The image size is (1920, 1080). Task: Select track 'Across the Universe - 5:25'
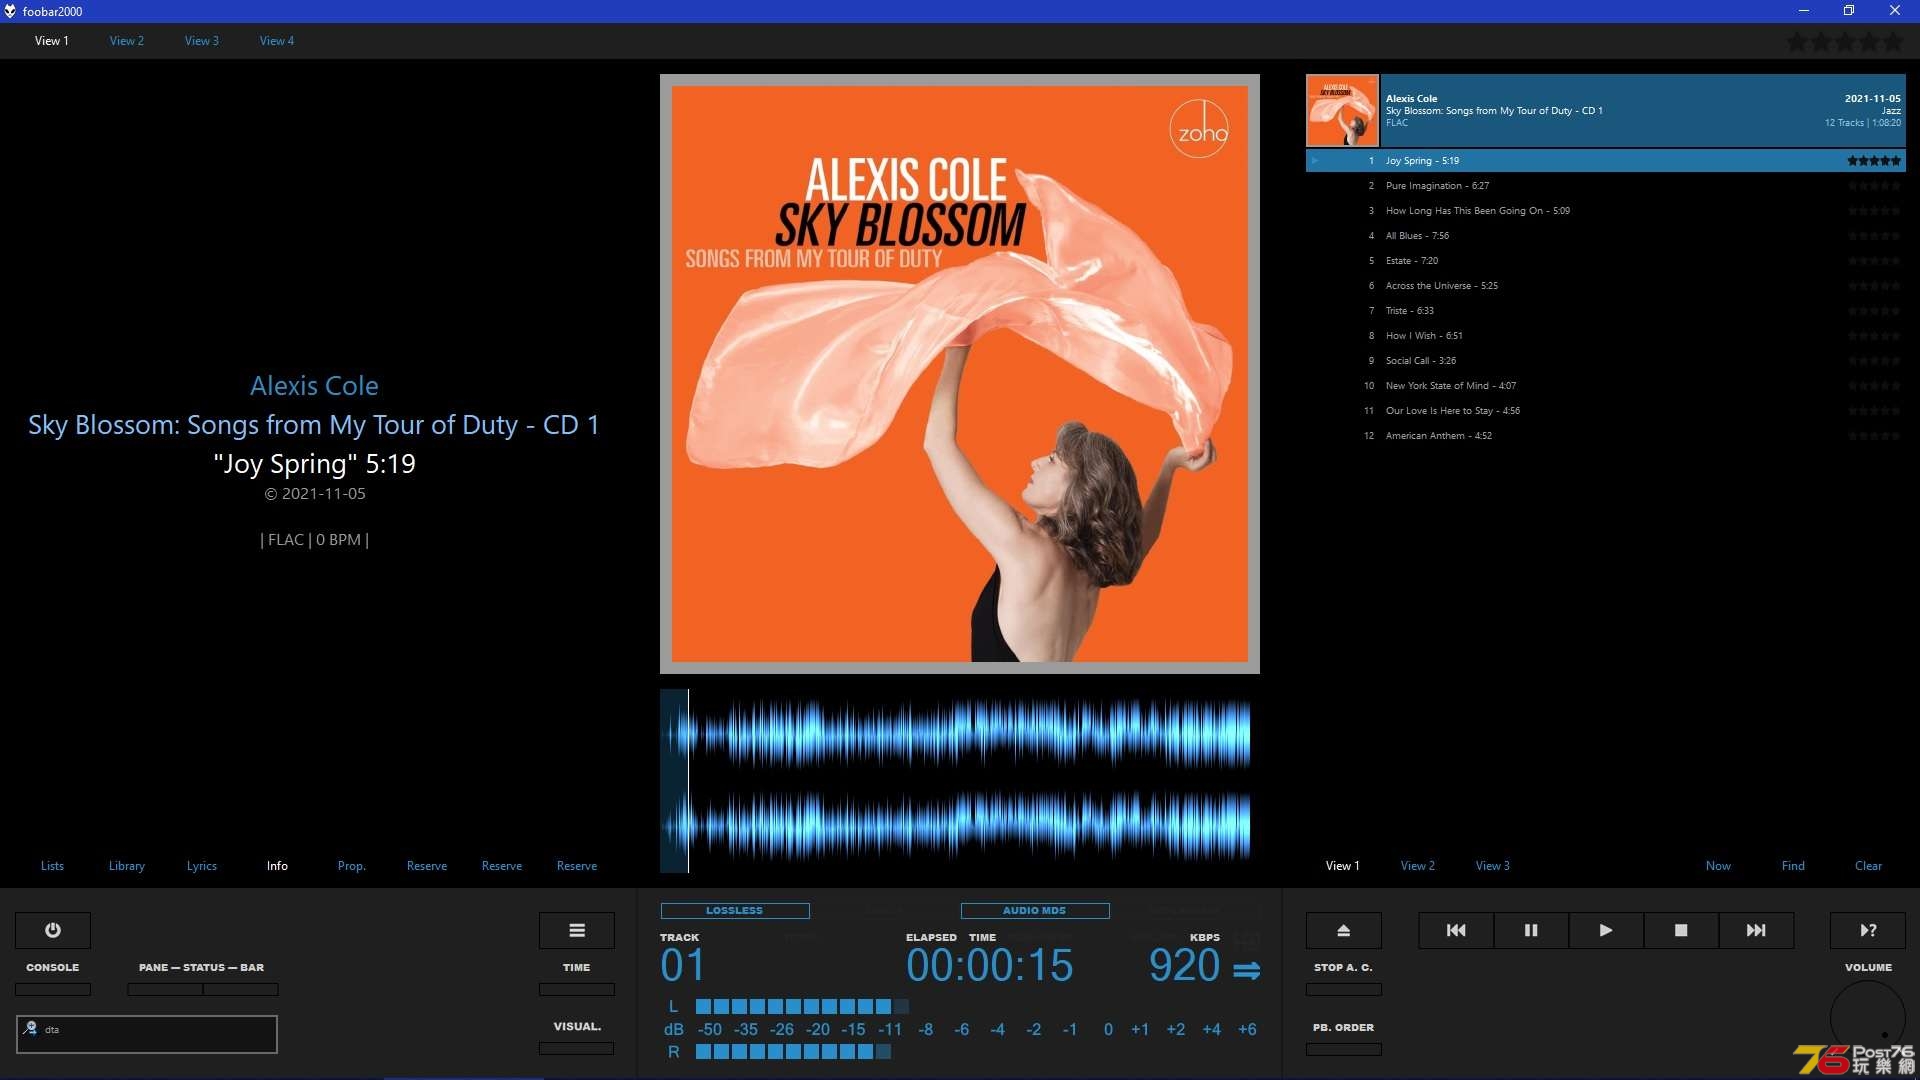tap(1605, 286)
